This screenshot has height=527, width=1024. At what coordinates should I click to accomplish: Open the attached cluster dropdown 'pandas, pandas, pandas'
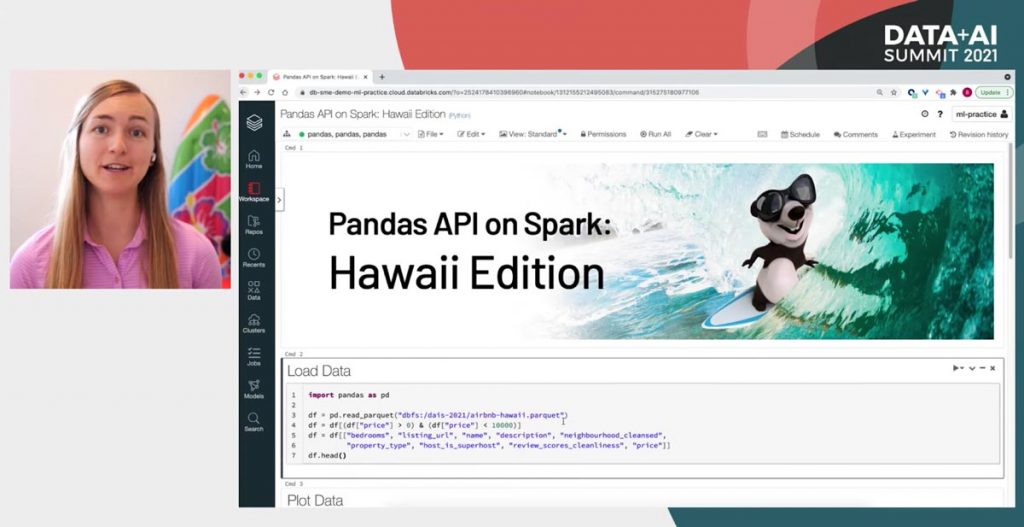(x=354, y=134)
